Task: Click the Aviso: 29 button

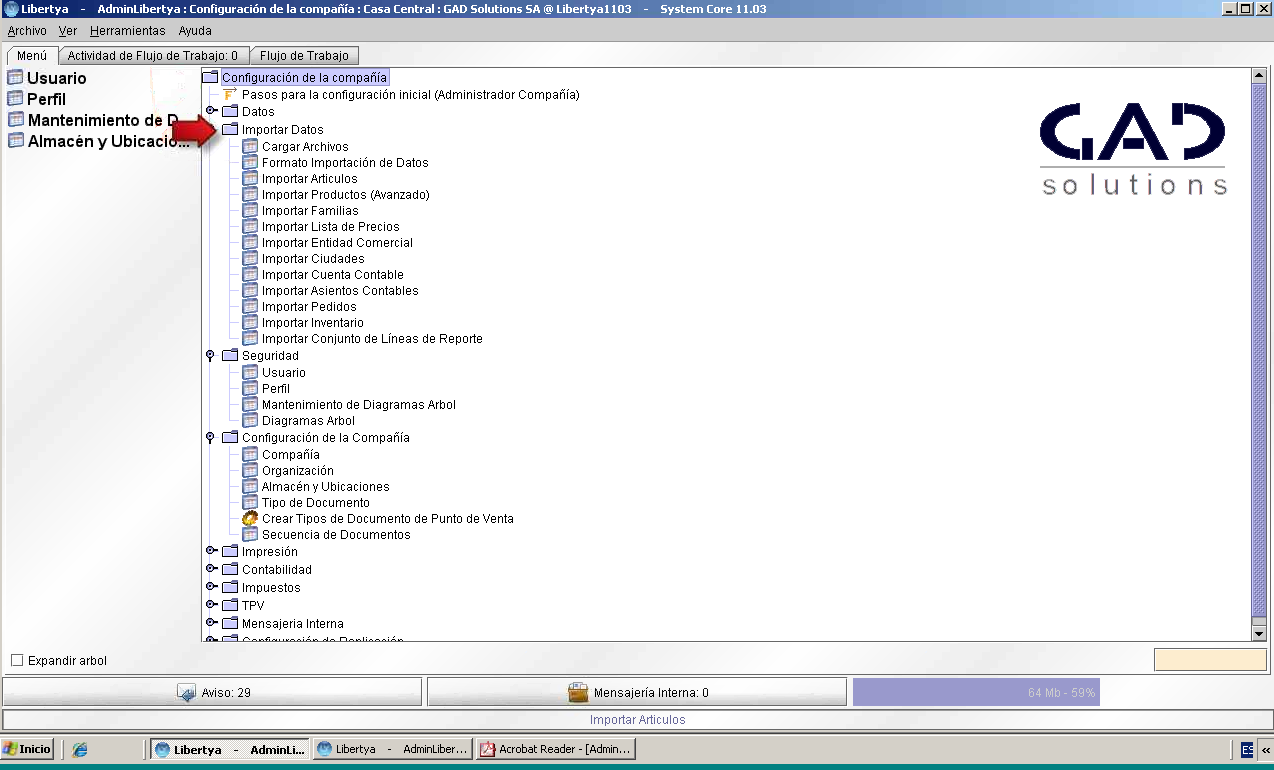Action: (x=212, y=692)
